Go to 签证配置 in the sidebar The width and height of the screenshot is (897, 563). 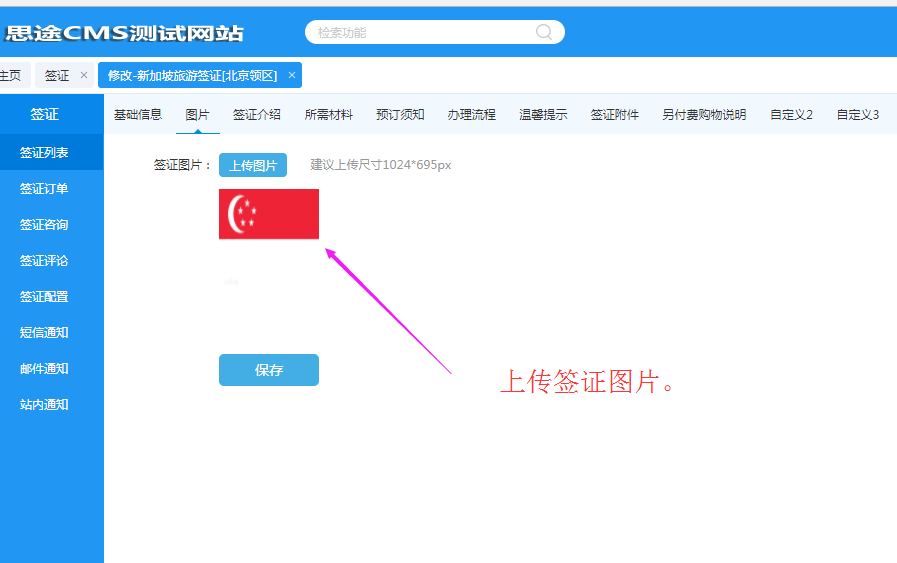click(x=44, y=297)
